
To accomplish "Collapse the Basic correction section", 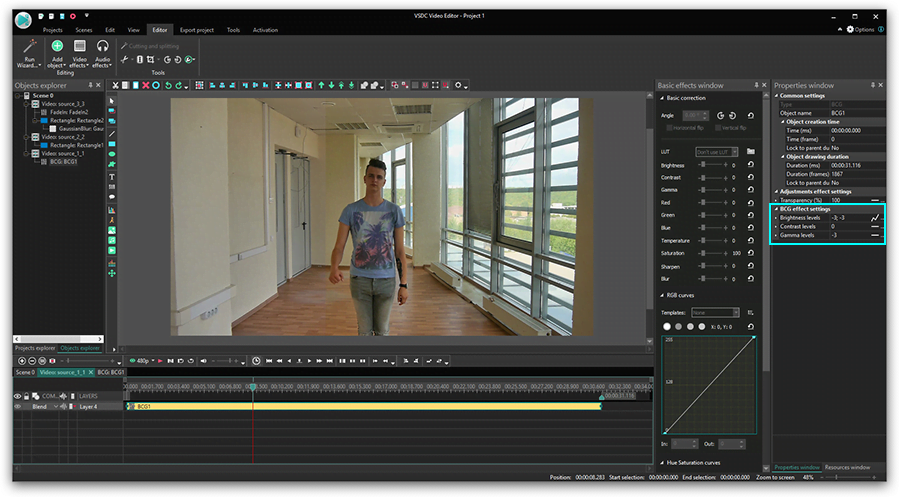I will pos(662,98).
